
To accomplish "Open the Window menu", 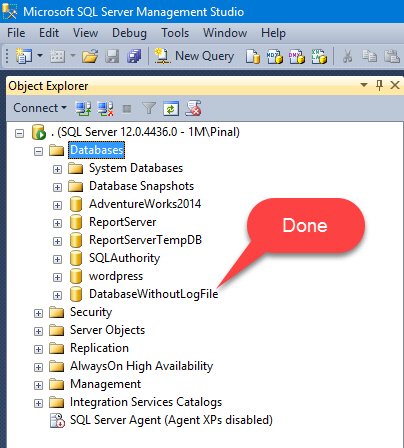I will click(225, 33).
